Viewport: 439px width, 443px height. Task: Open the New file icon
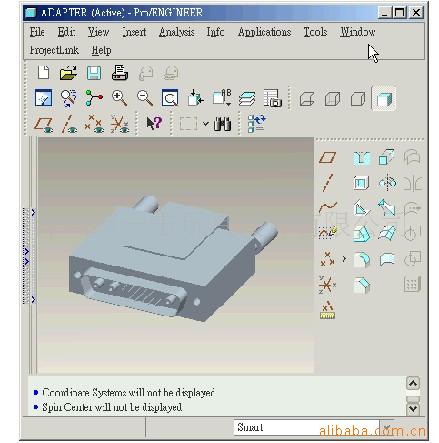(x=43, y=72)
